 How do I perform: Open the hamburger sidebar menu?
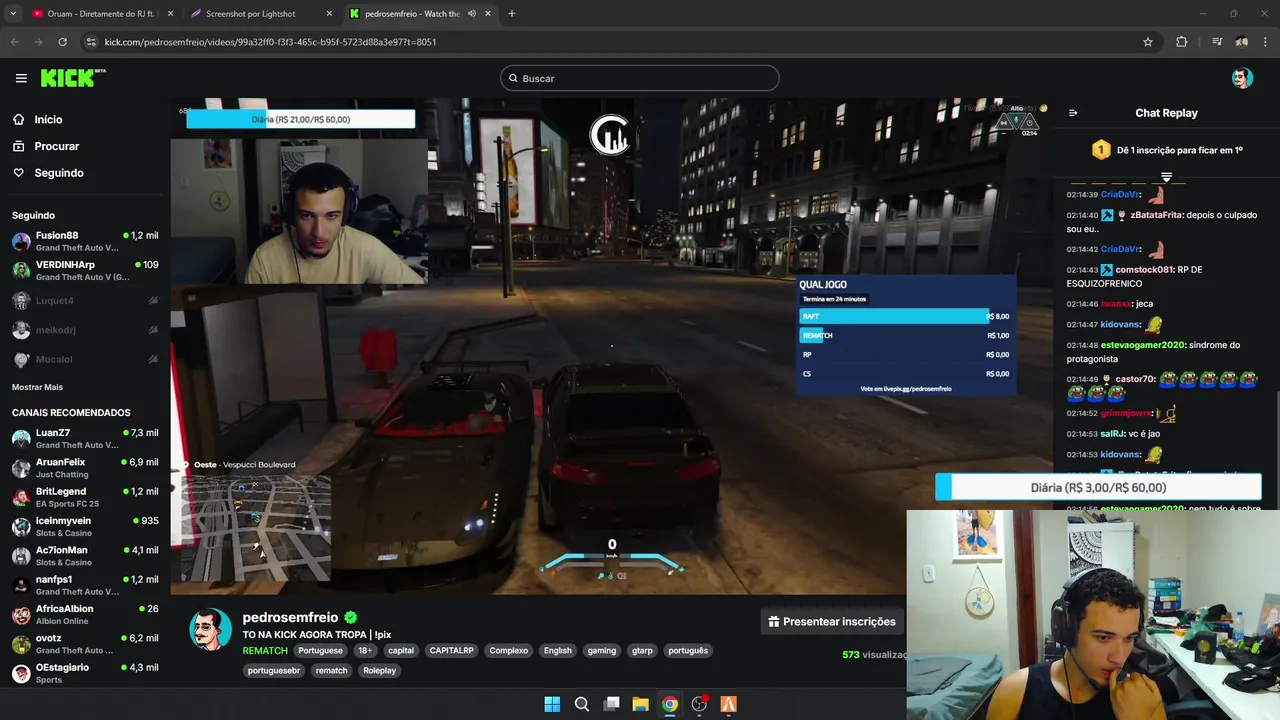[x=21, y=78]
